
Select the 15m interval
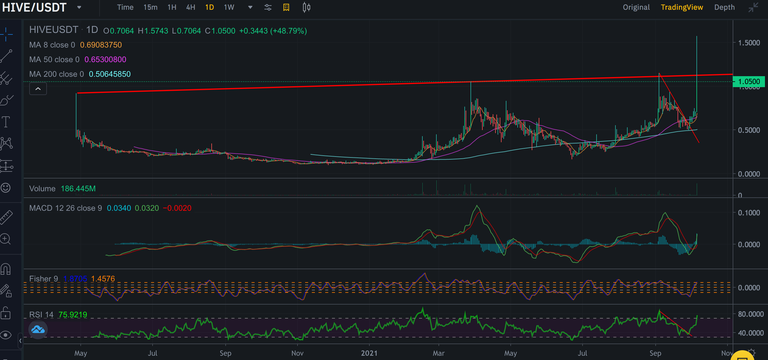click(150, 7)
